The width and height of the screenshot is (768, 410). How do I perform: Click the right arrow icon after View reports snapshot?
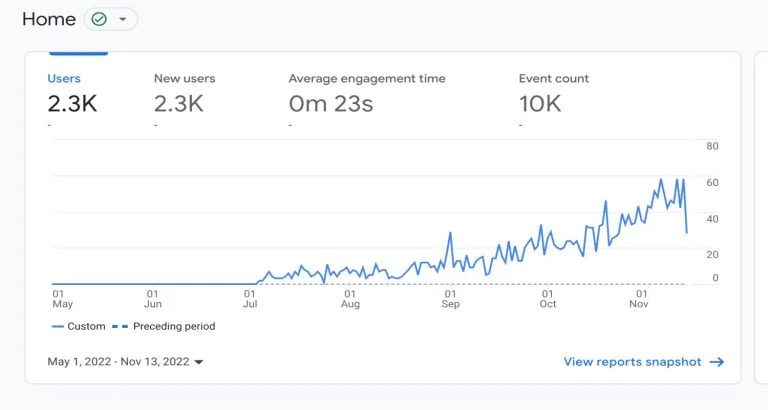pyautogui.click(x=716, y=362)
